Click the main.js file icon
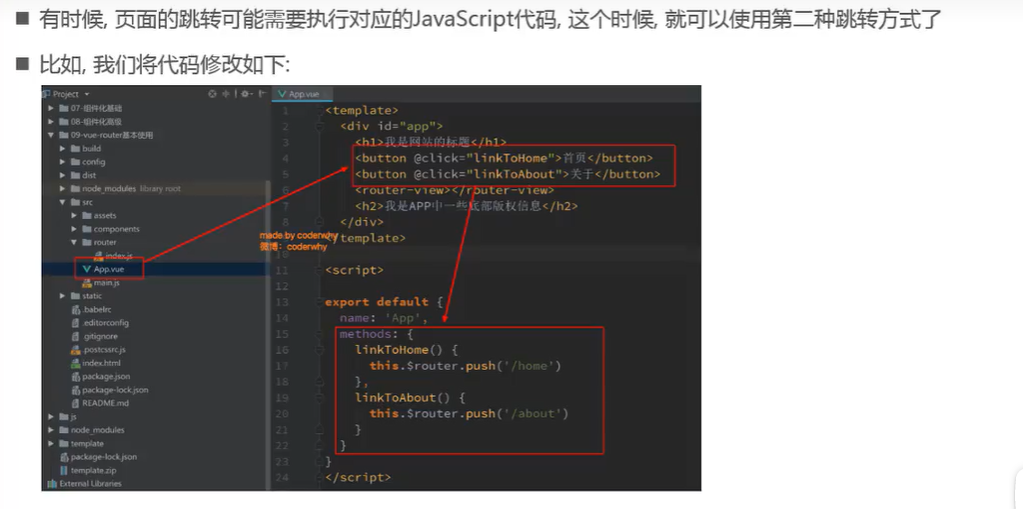The width and height of the screenshot is (1023, 509). pos(87,283)
